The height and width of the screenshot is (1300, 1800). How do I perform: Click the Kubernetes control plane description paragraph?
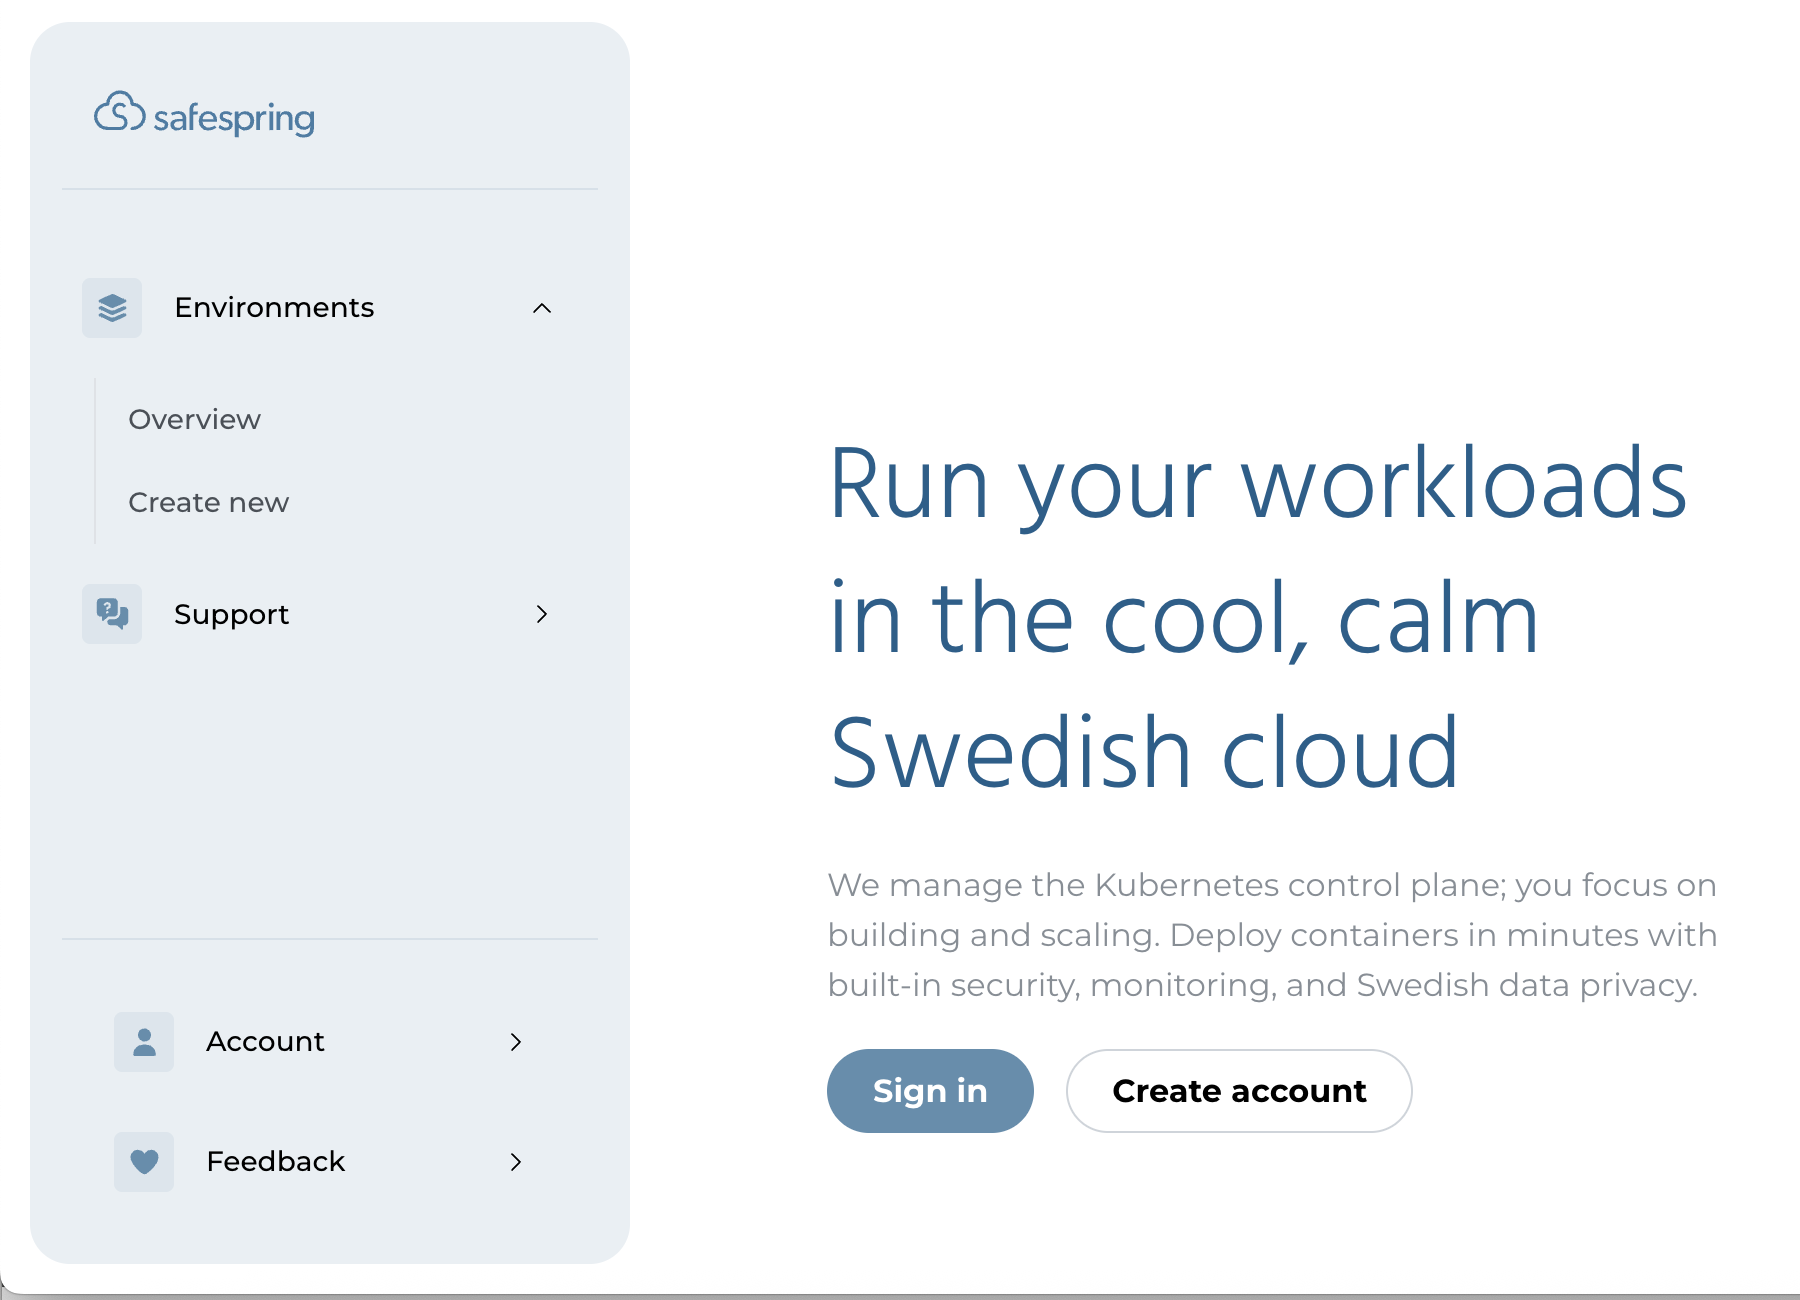coord(1272,935)
